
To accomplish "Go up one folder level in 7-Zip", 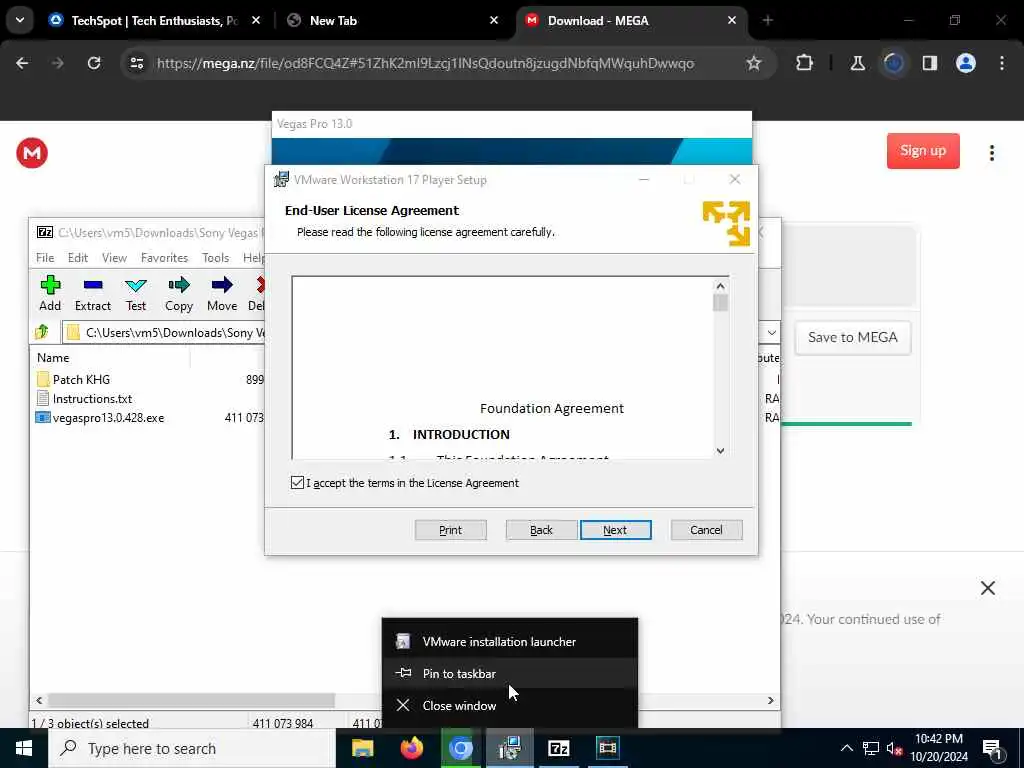I will [x=42, y=332].
